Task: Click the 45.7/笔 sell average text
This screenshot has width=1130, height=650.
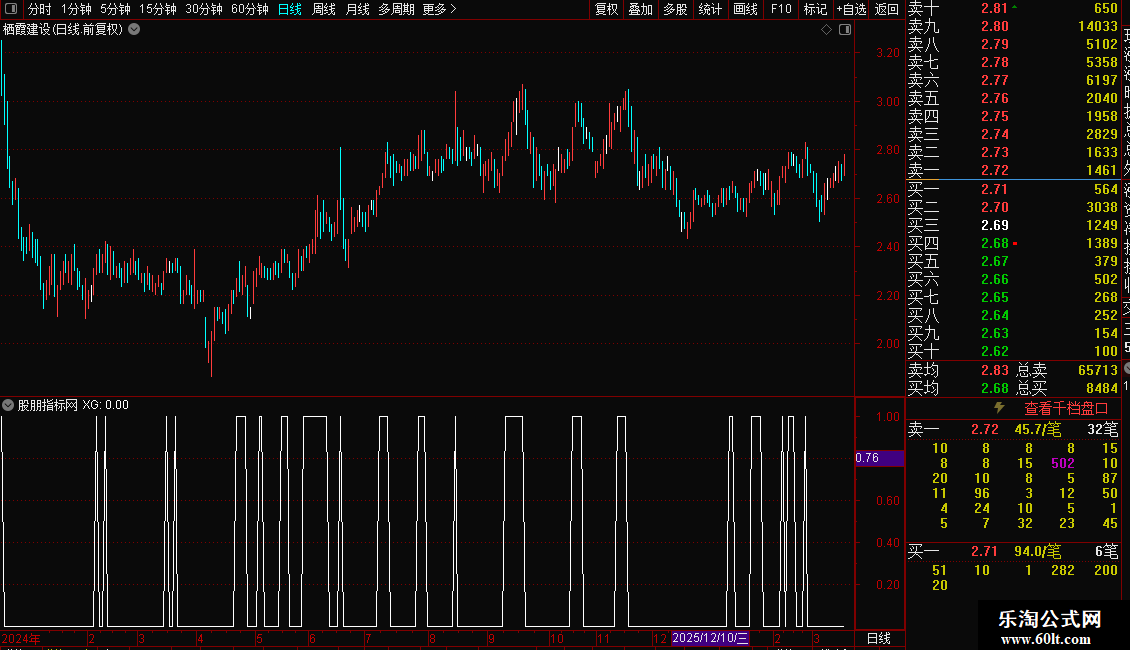Action: (x=1038, y=429)
